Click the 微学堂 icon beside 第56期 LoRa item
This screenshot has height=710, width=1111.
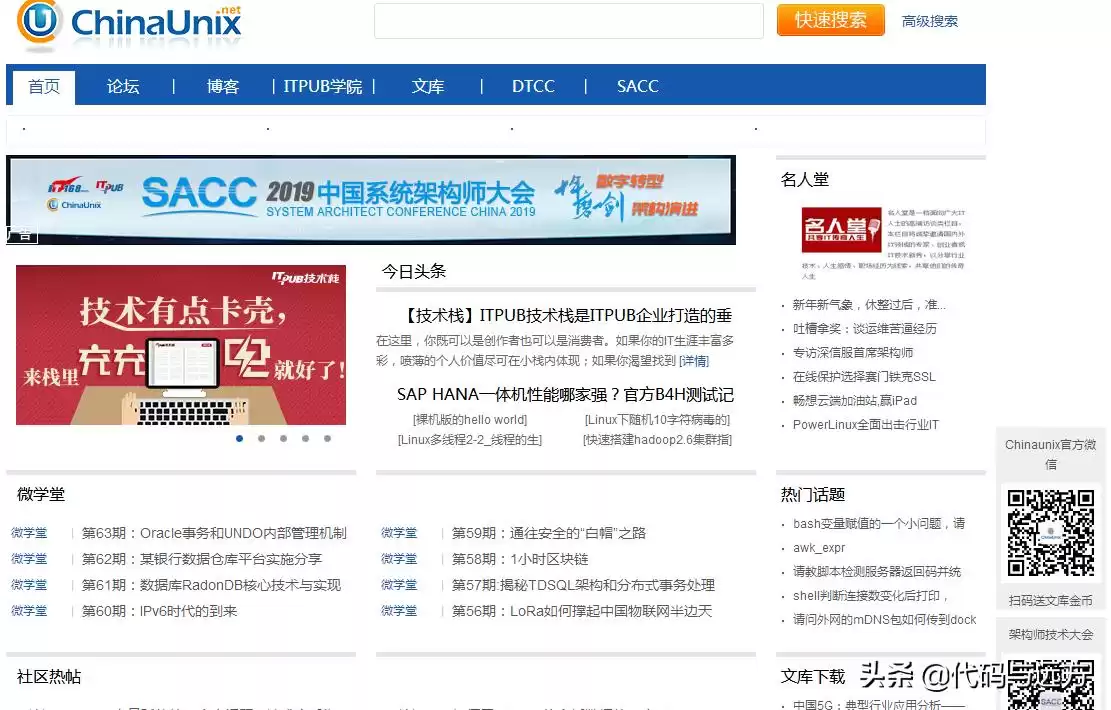[x=400, y=611]
